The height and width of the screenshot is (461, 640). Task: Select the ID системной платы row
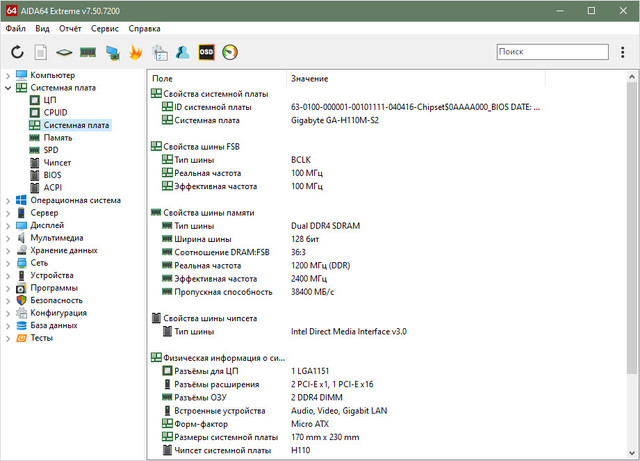coord(351,107)
